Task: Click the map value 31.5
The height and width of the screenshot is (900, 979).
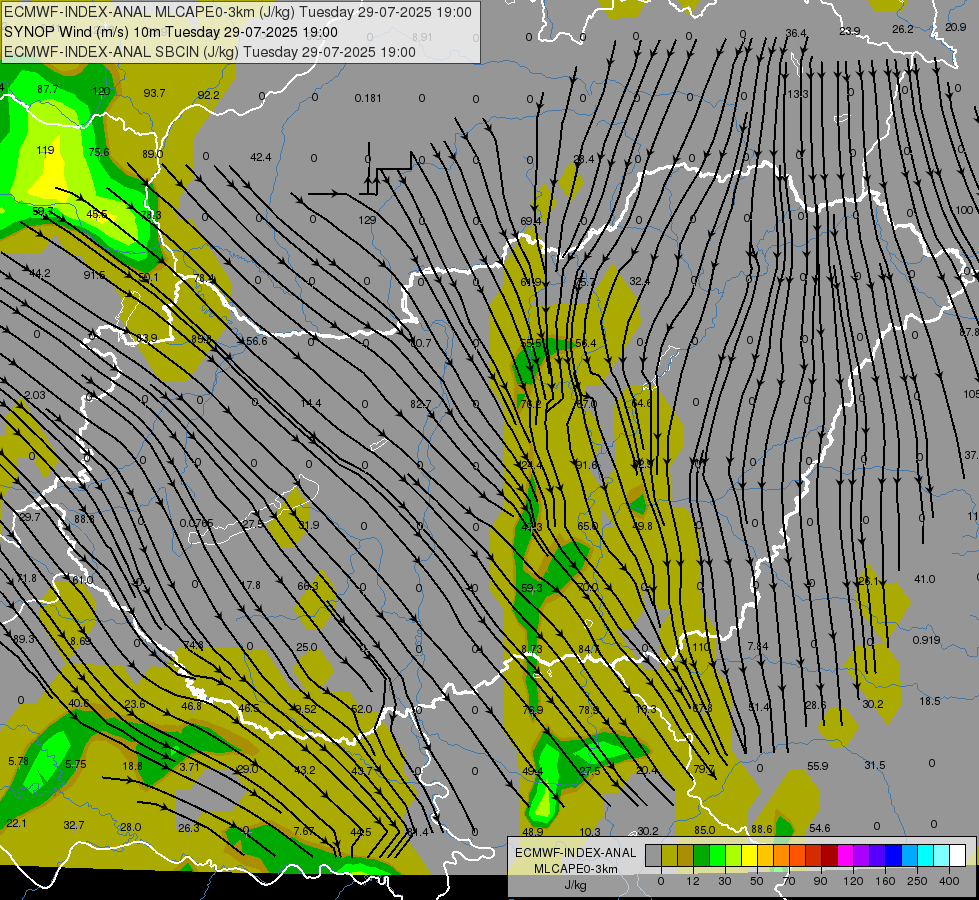Action: point(875,765)
